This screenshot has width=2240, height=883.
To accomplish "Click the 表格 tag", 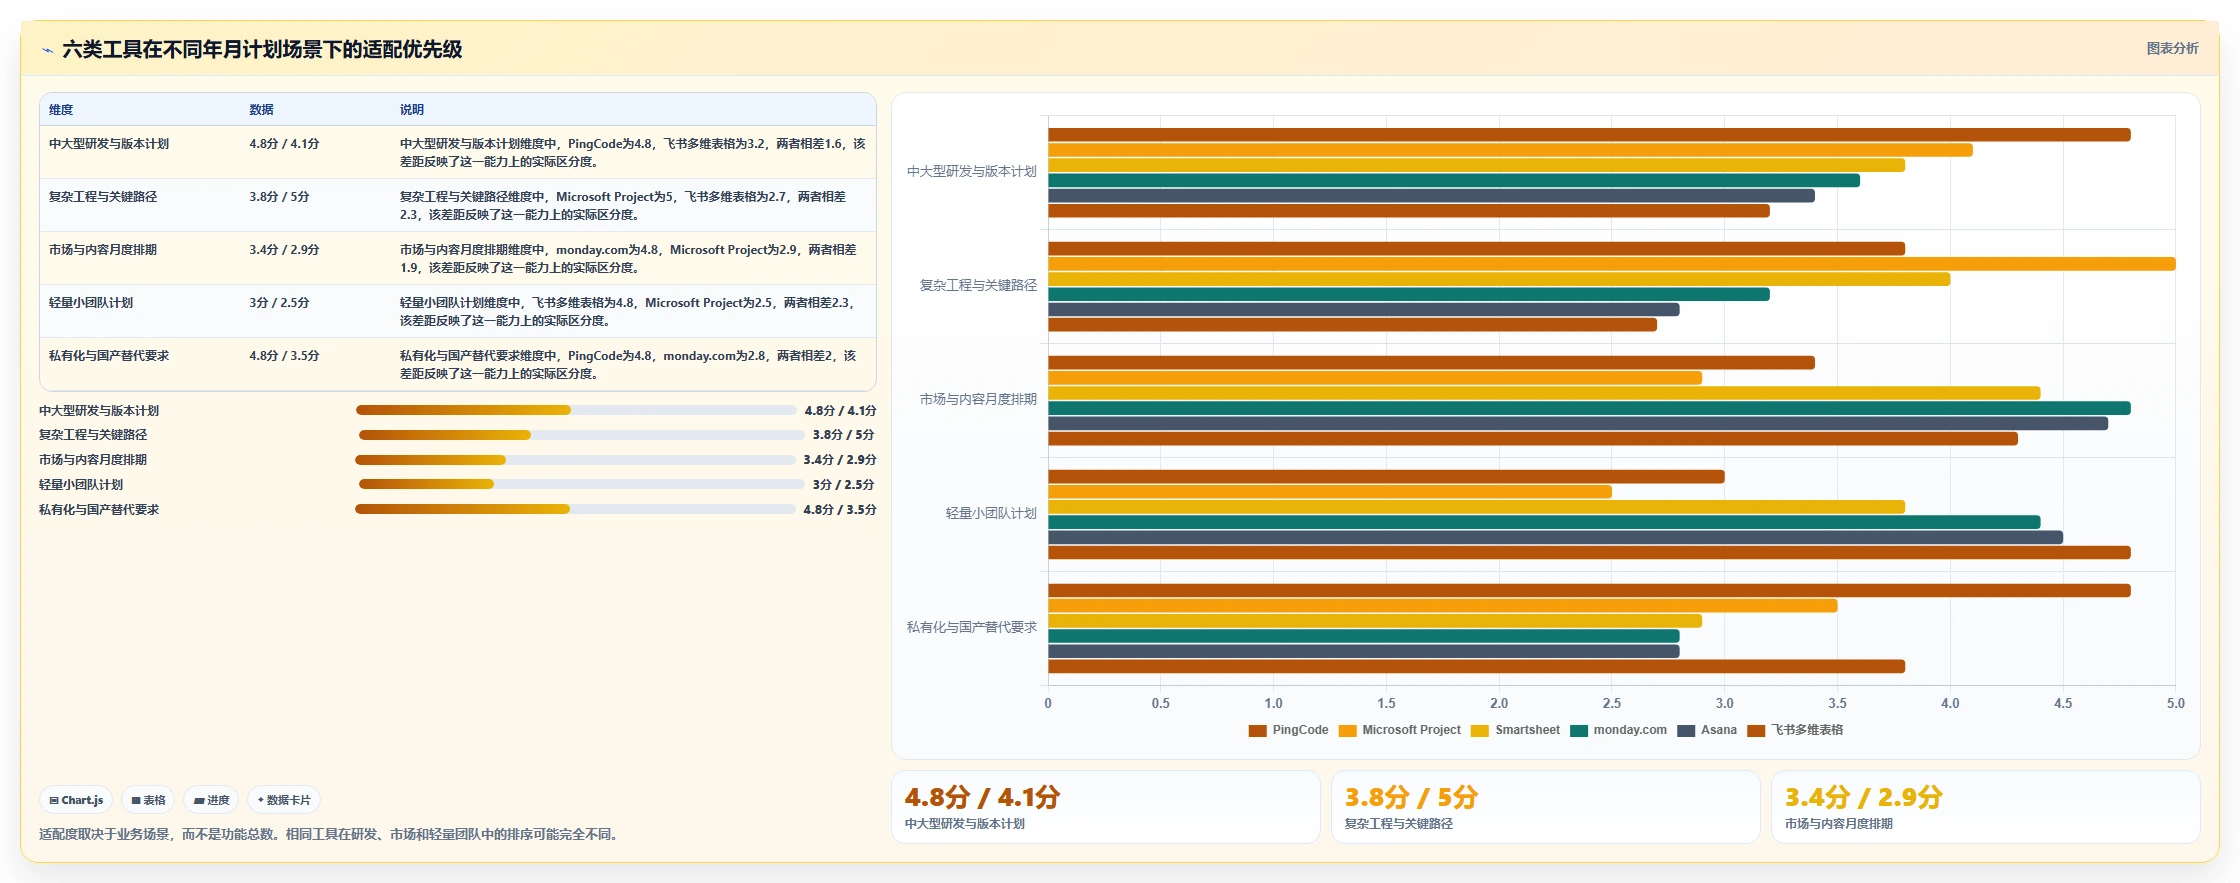I will pyautogui.click(x=148, y=800).
